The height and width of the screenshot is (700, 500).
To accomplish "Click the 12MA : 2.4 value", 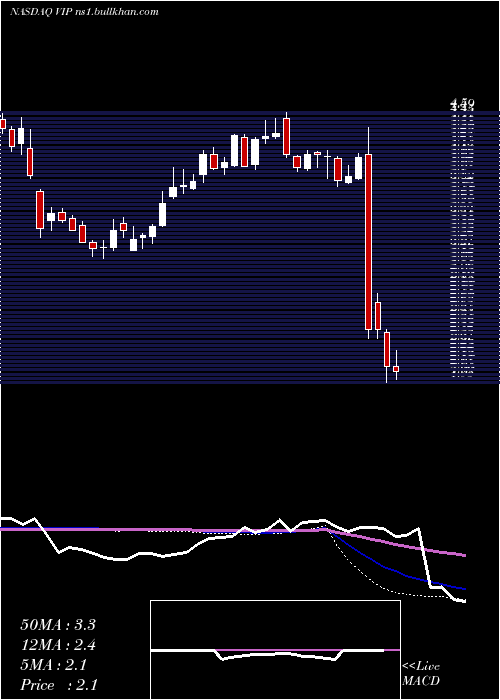I will coord(58,645).
